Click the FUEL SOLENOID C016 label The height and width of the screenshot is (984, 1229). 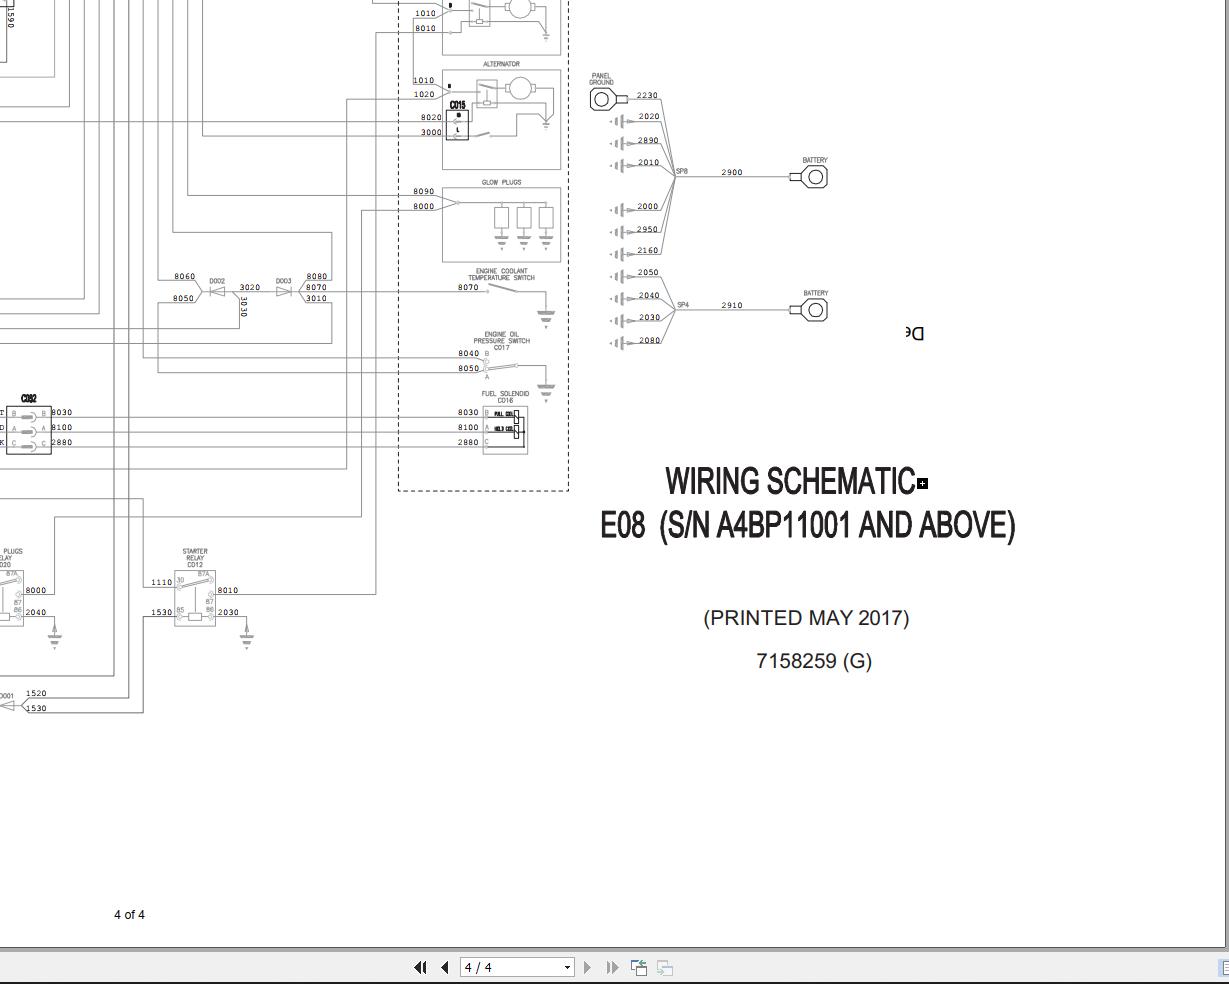pos(505,397)
